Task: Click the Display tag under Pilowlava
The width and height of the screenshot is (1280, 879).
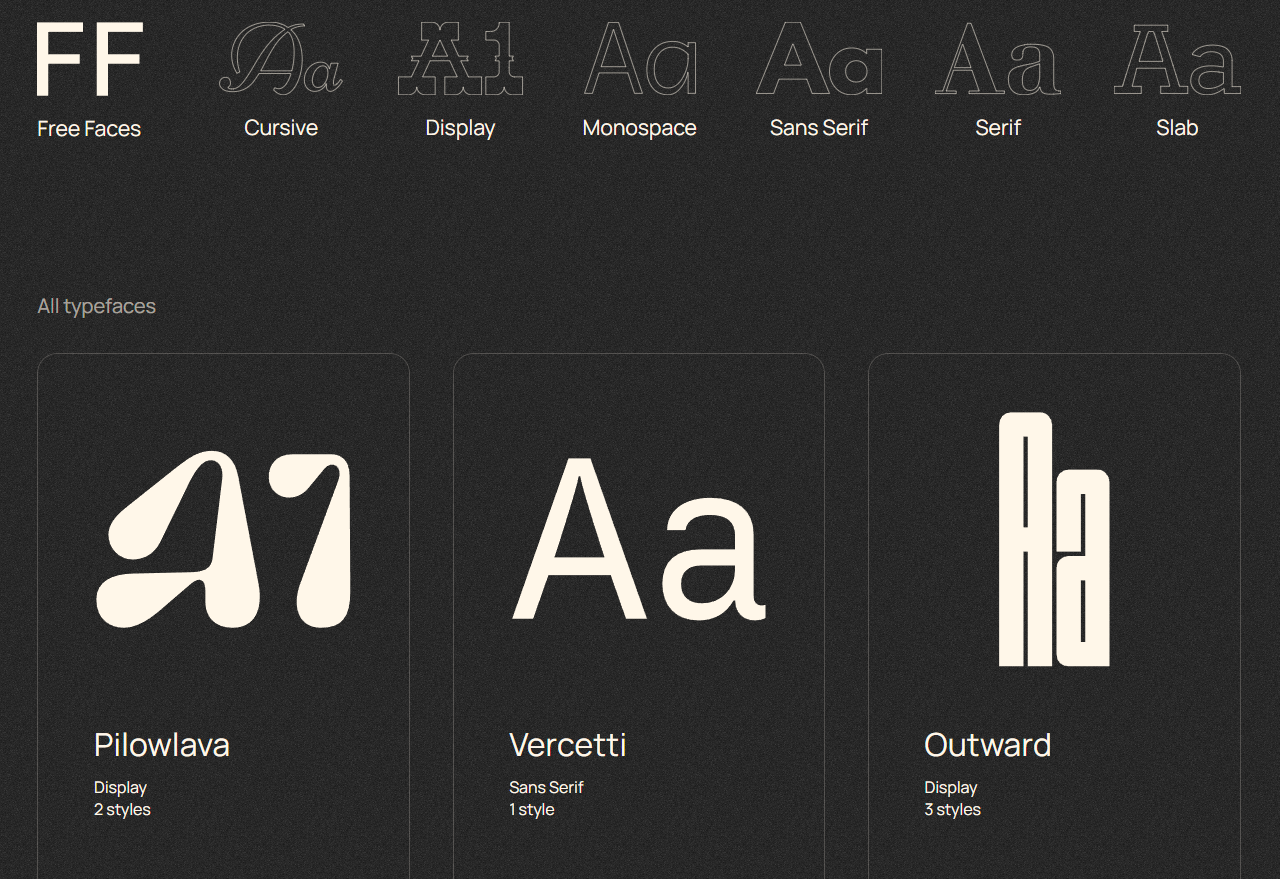Action: coord(121,788)
